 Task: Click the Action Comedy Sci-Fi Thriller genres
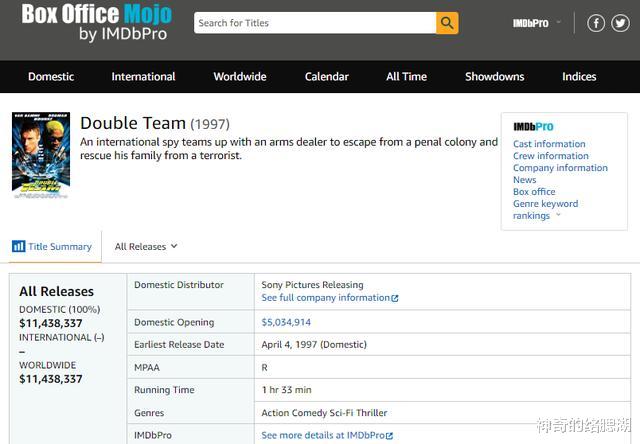324,413
